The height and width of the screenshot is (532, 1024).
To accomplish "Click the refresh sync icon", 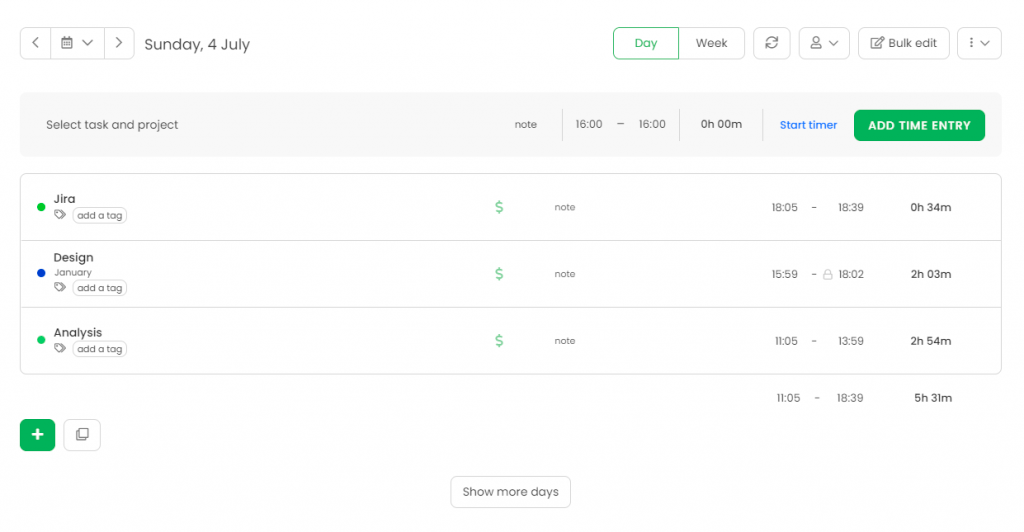I will pyautogui.click(x=771, y=43).
